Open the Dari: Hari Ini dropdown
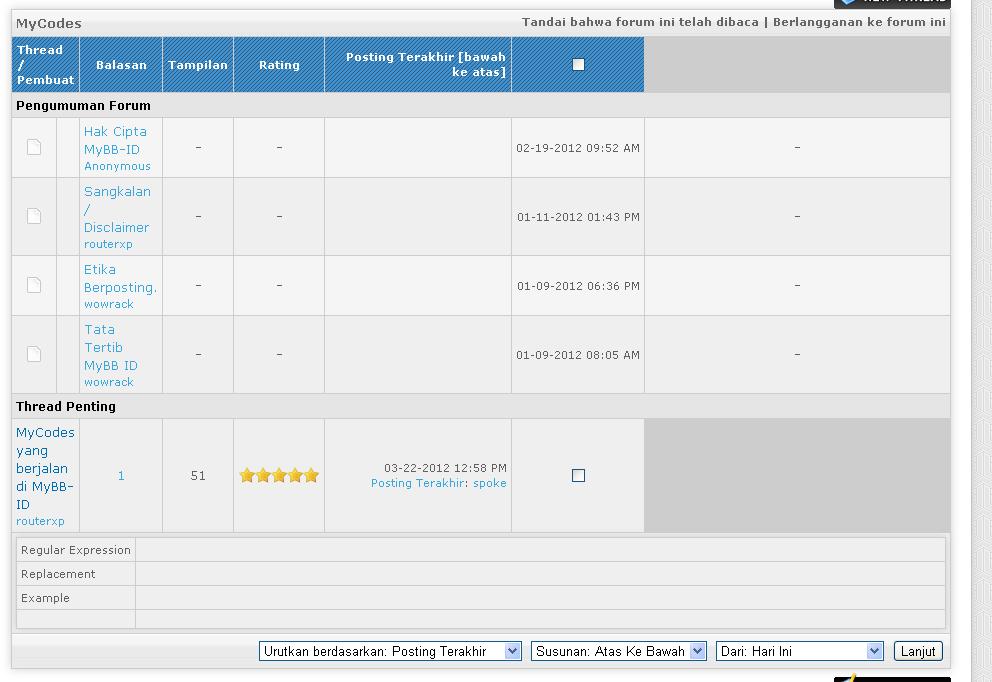The image size is (992, 682). 800,651
